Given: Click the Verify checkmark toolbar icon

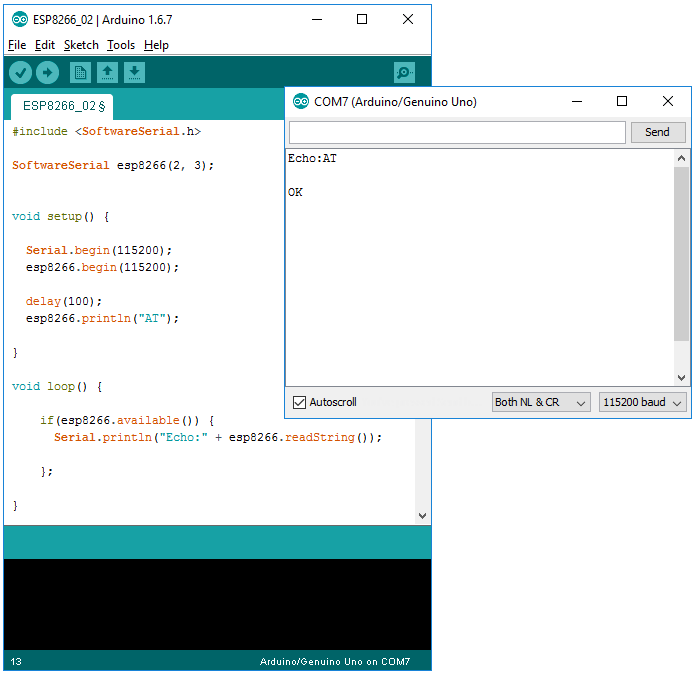Looking at the screenshot, I should [x=20, y=73].
